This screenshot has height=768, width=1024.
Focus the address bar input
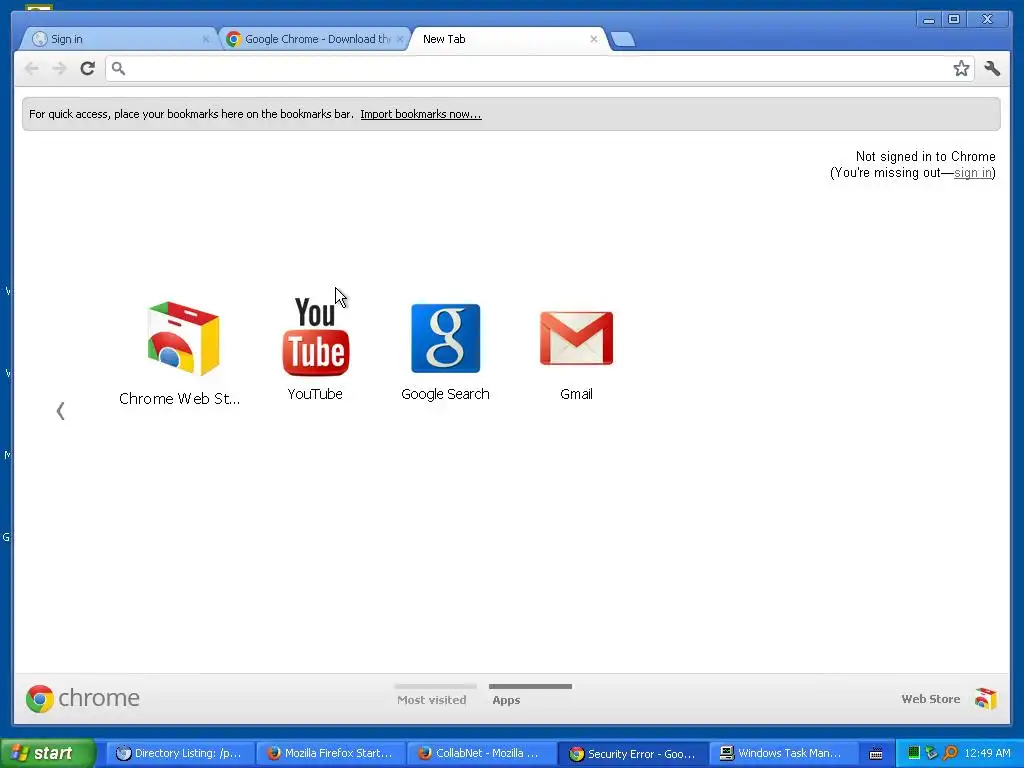(539, 69)
